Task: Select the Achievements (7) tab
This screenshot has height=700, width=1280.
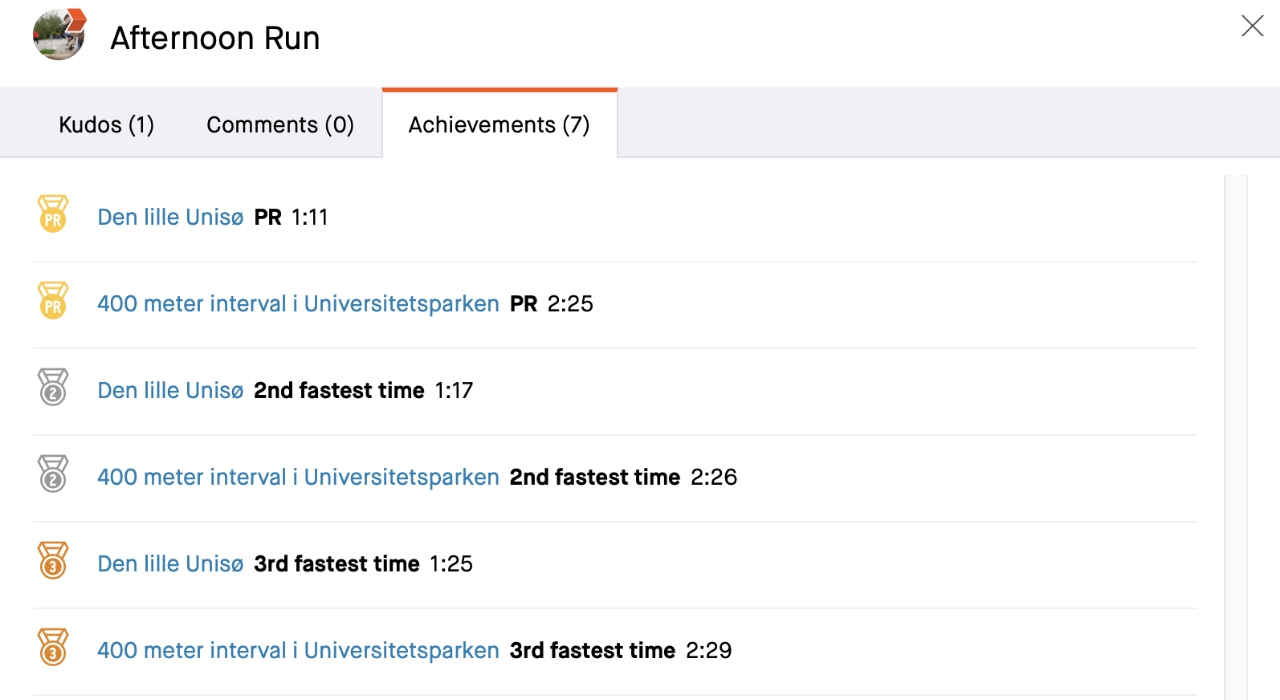Action: pyautogui.click(x=499, y=125)
